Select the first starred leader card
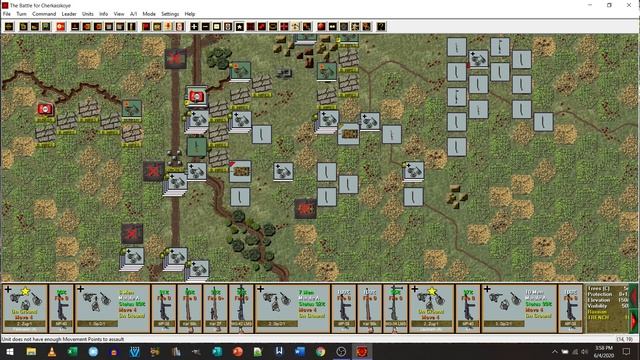Screen dimensions: 640x360 pyautogui.click(x=25, y=309)
